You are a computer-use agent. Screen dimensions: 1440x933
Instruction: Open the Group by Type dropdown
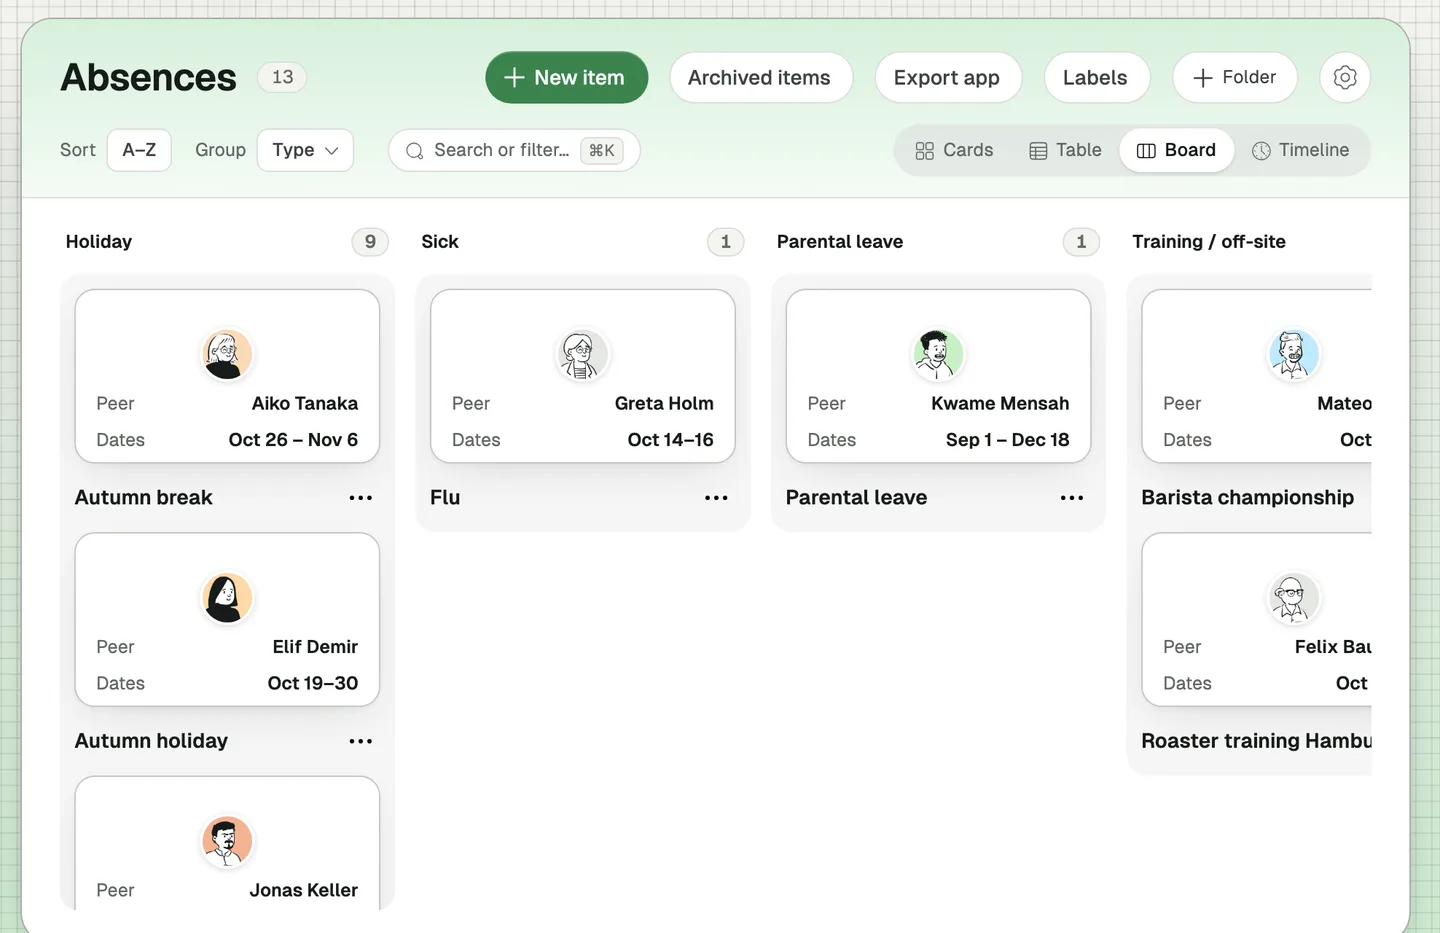[305, 150]
